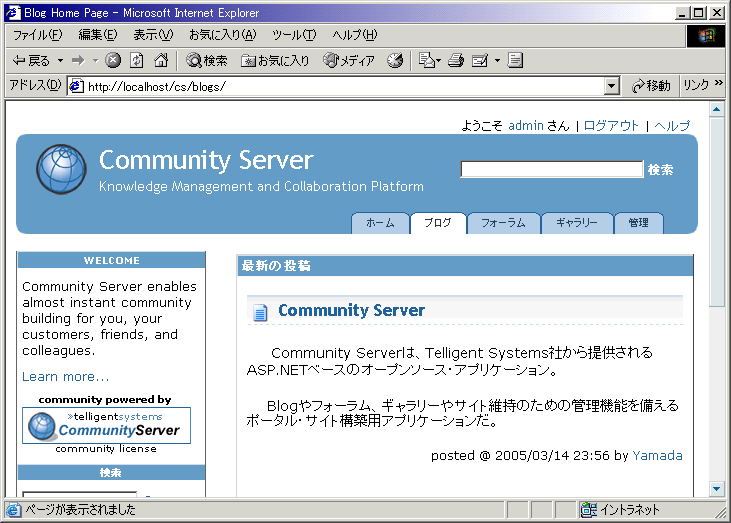Click the Edit page toolbar icon
The image size is (731, 523).
(480, 60)
